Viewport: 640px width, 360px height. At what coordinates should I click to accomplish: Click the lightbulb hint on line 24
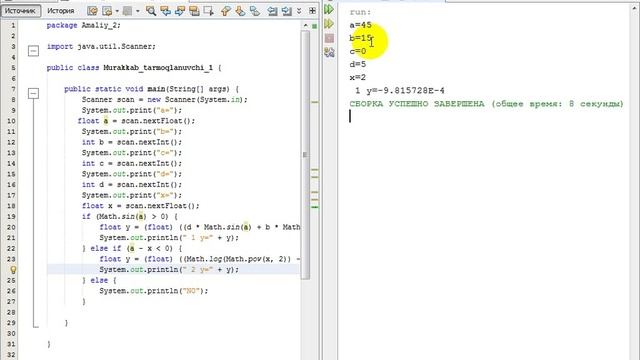click(13, 270)
